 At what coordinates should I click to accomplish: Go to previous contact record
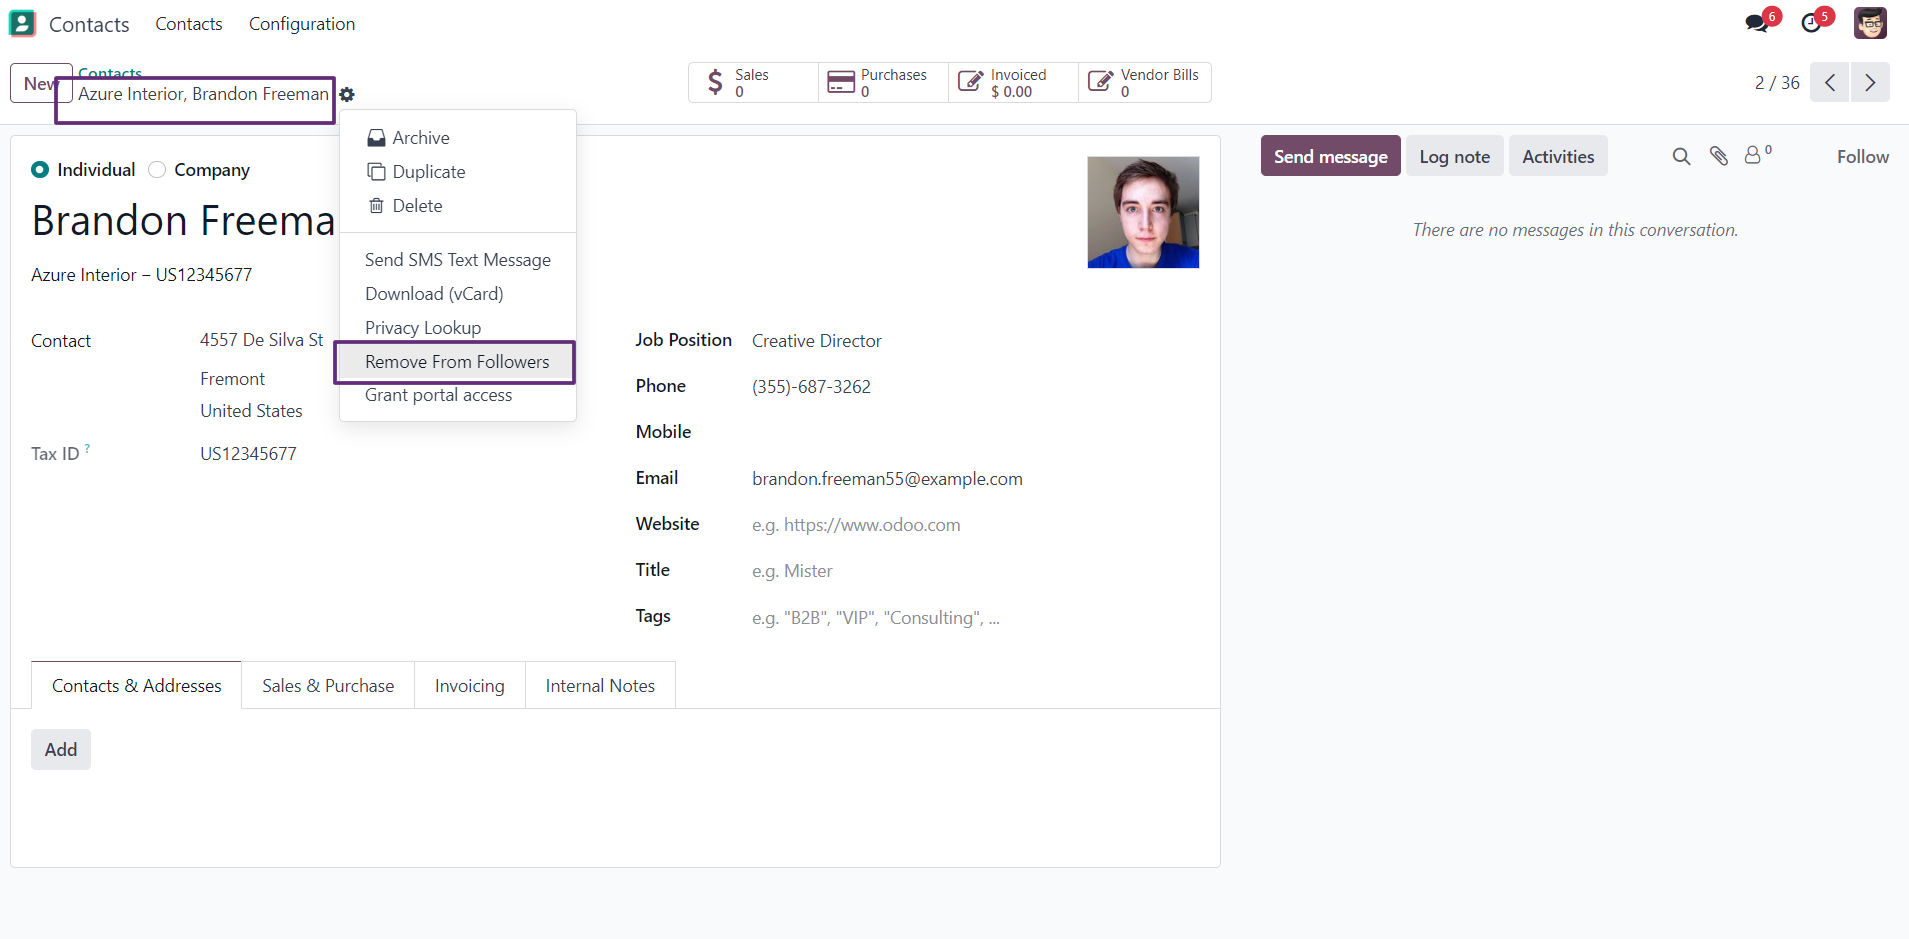[1830, 82]
